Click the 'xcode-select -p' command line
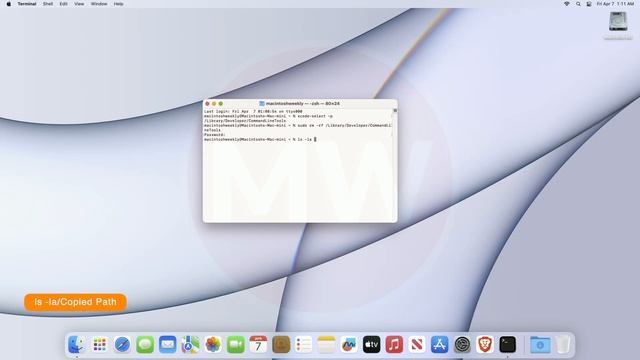The image size is (640, 360). point(268,116)
